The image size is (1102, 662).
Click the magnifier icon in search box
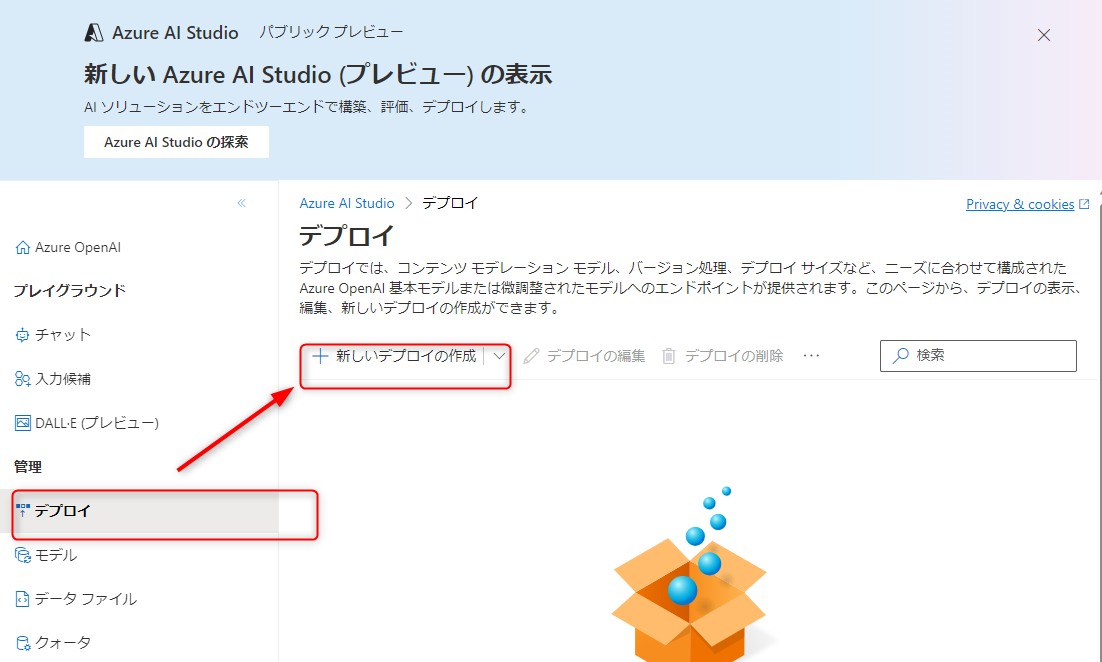tap(900, 356)
